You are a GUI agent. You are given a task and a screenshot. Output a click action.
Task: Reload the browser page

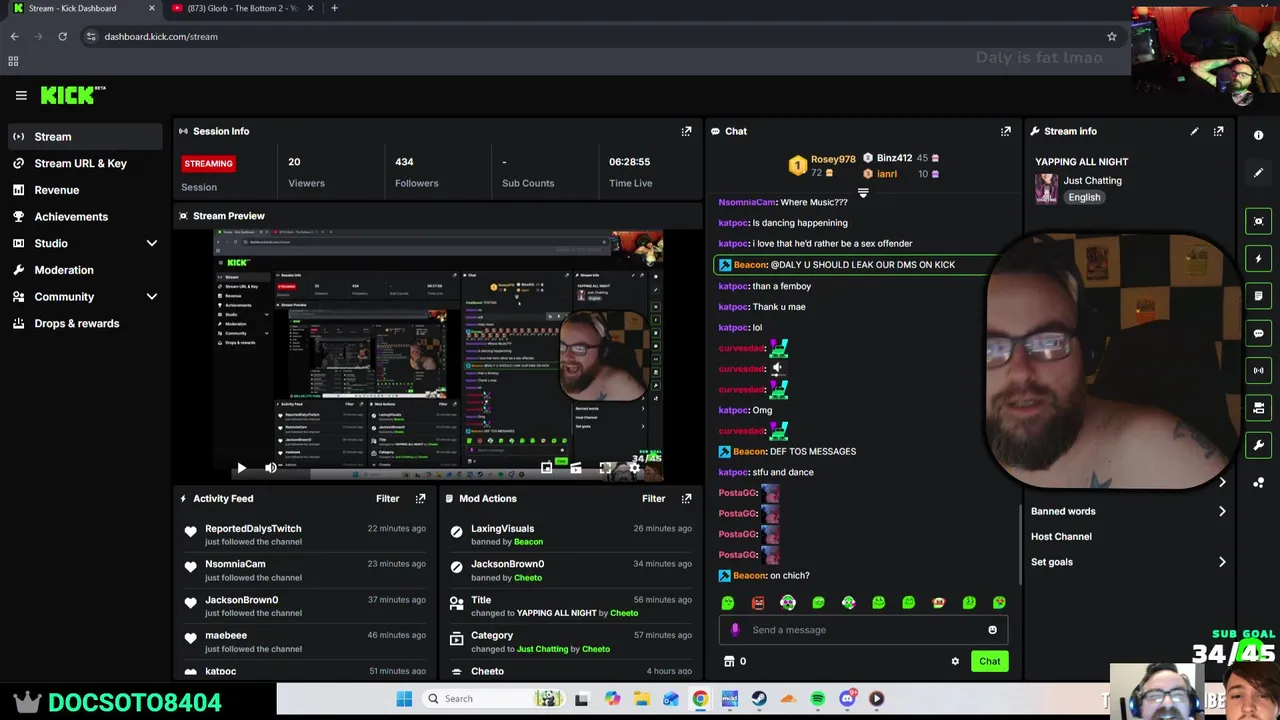click(62, 36)
